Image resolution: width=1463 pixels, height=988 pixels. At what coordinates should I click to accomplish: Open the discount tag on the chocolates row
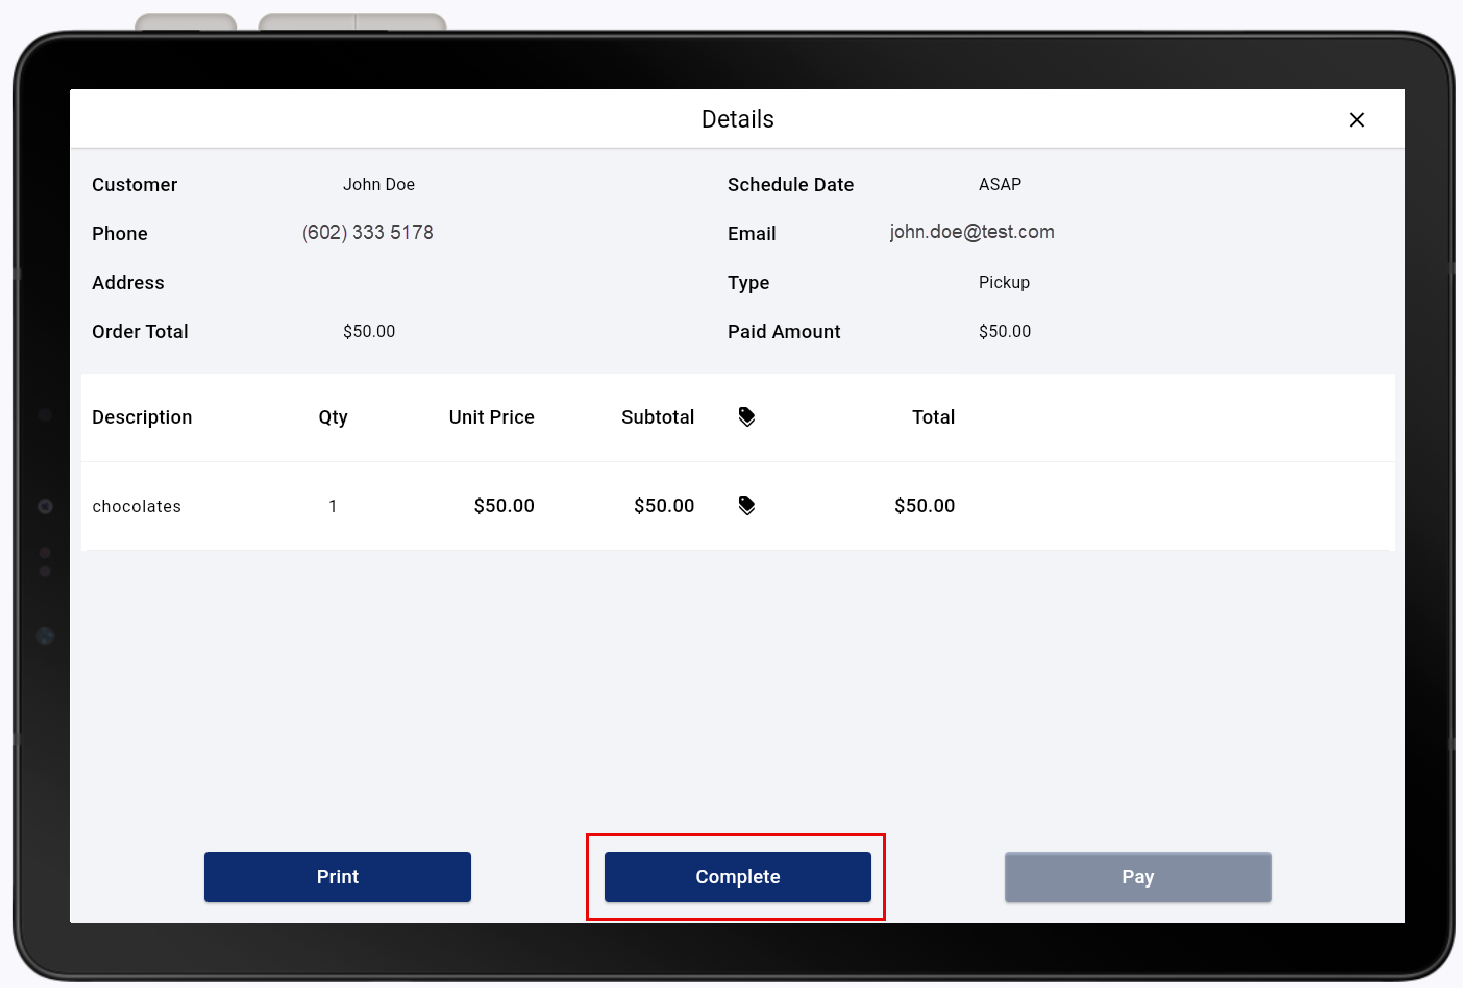(747, 505)
